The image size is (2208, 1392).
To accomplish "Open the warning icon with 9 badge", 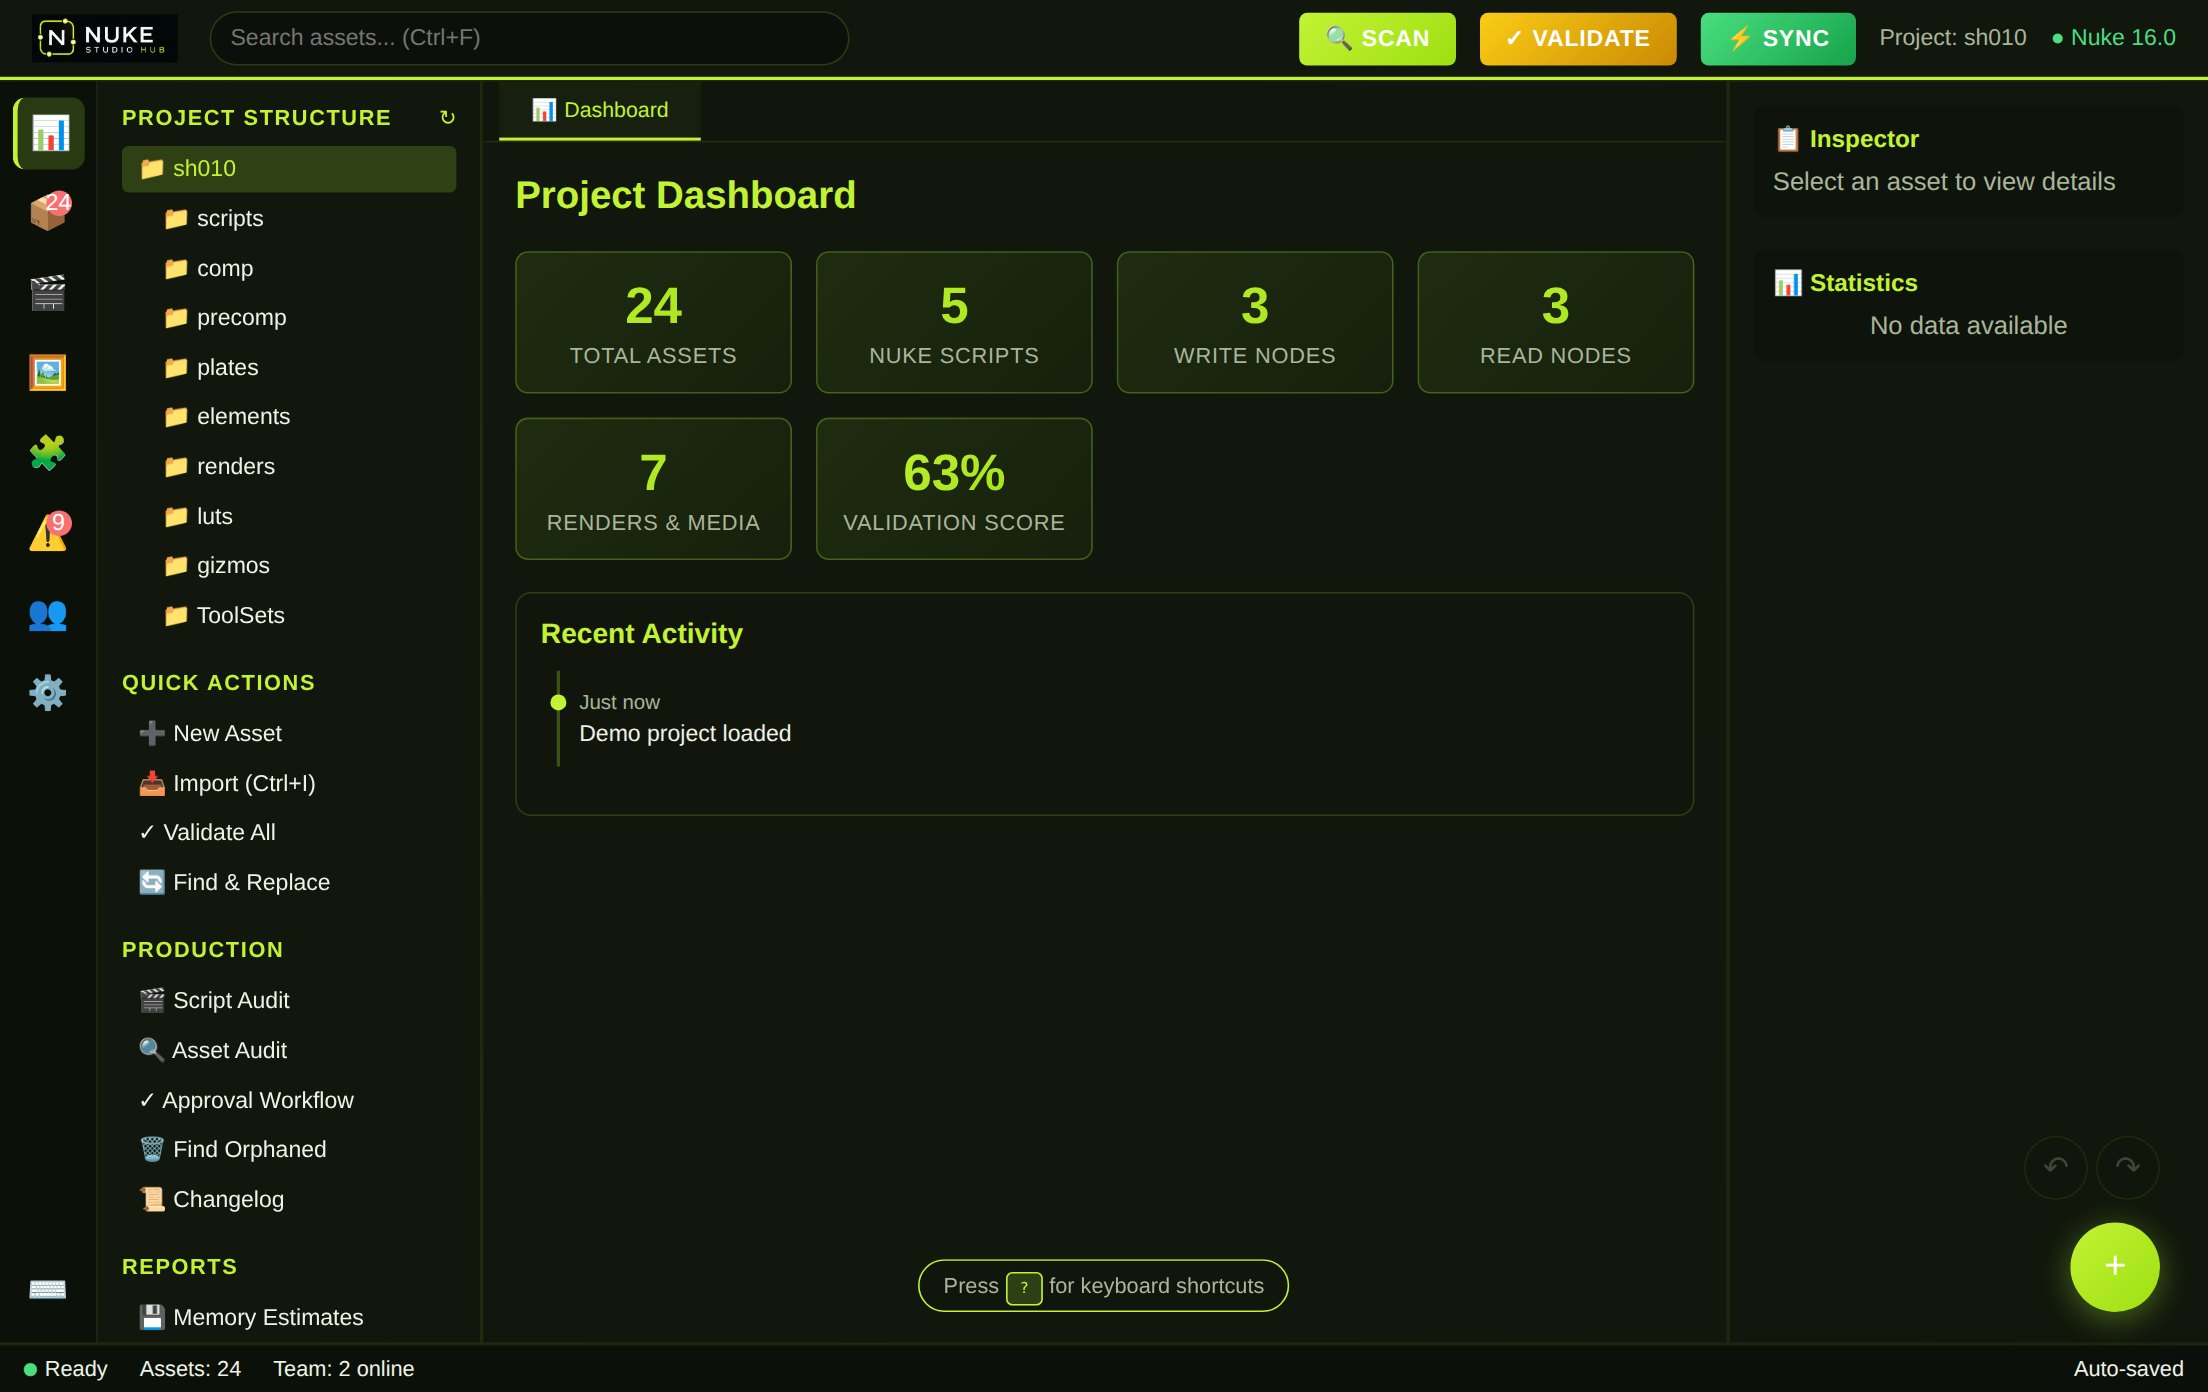I will [x=49, y=532].
